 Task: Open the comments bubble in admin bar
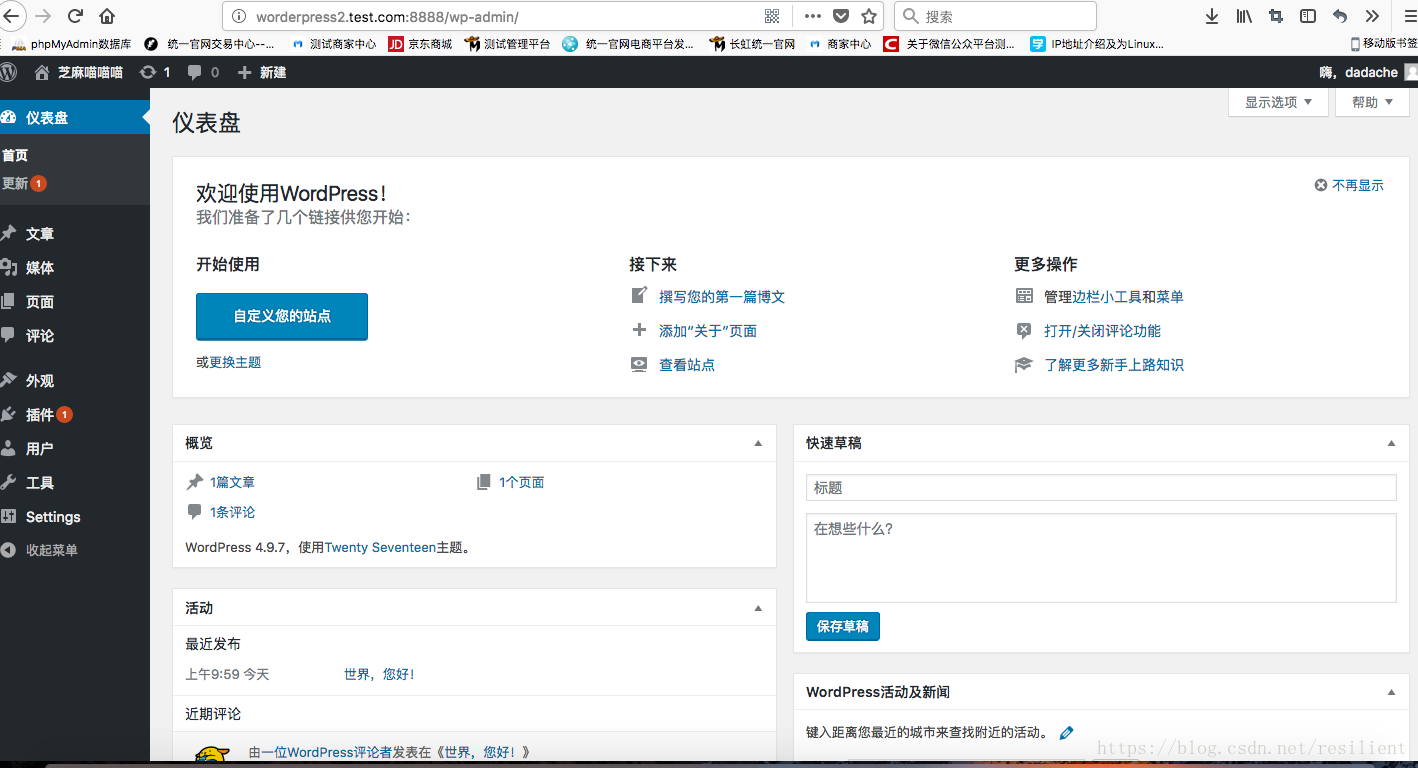pyautogui.click(x=203, y=72)
